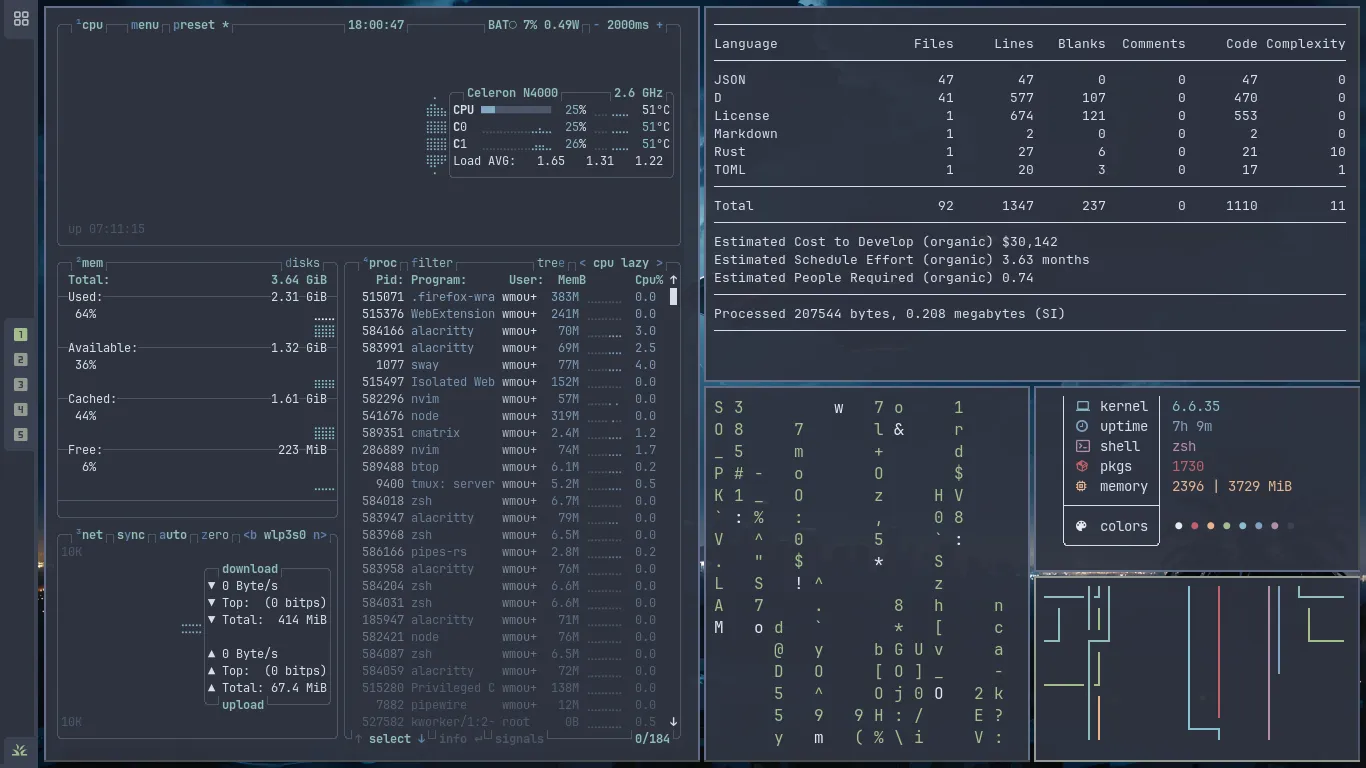
Task: Select the pipewire process row
Action: 509,705
